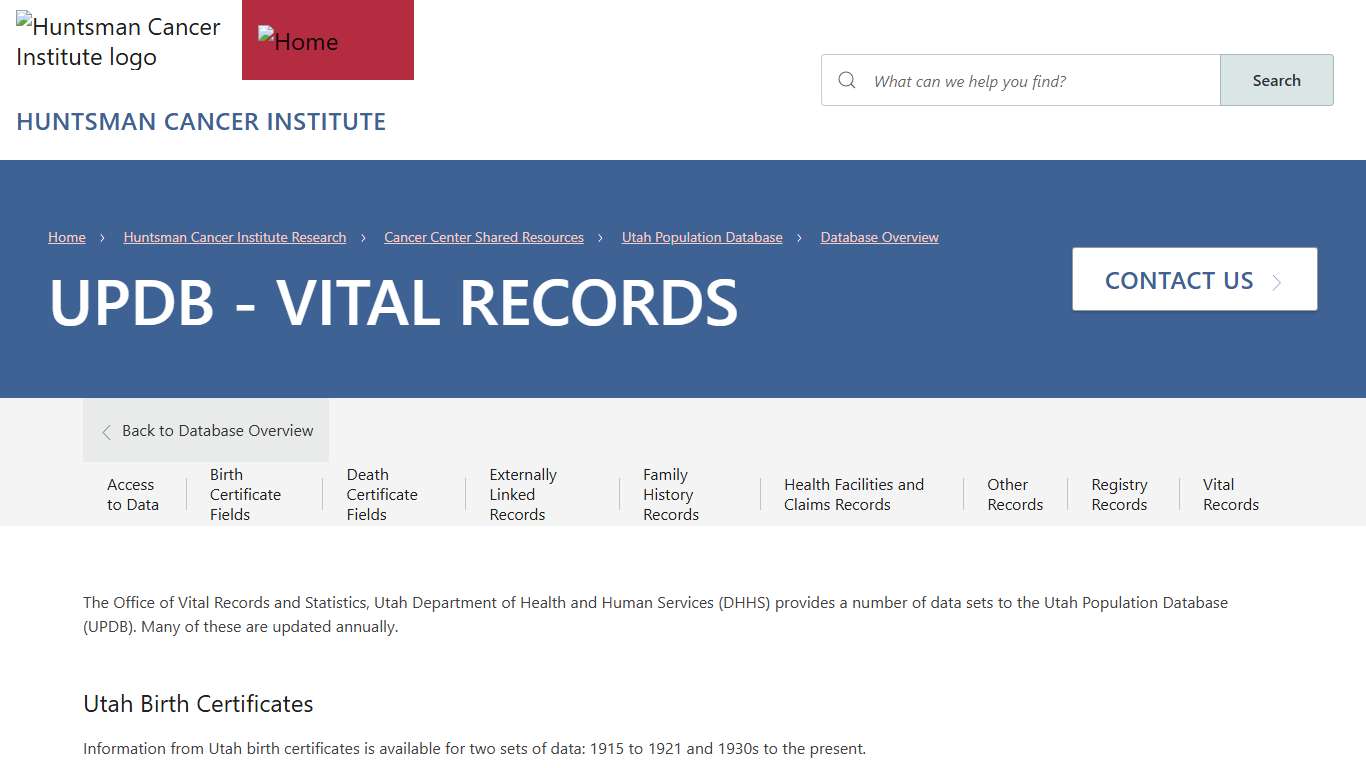The height and width of the screenshot is (768, 1366).
Task: Switch to the Registry Records section
Action: coord(1119,494)
